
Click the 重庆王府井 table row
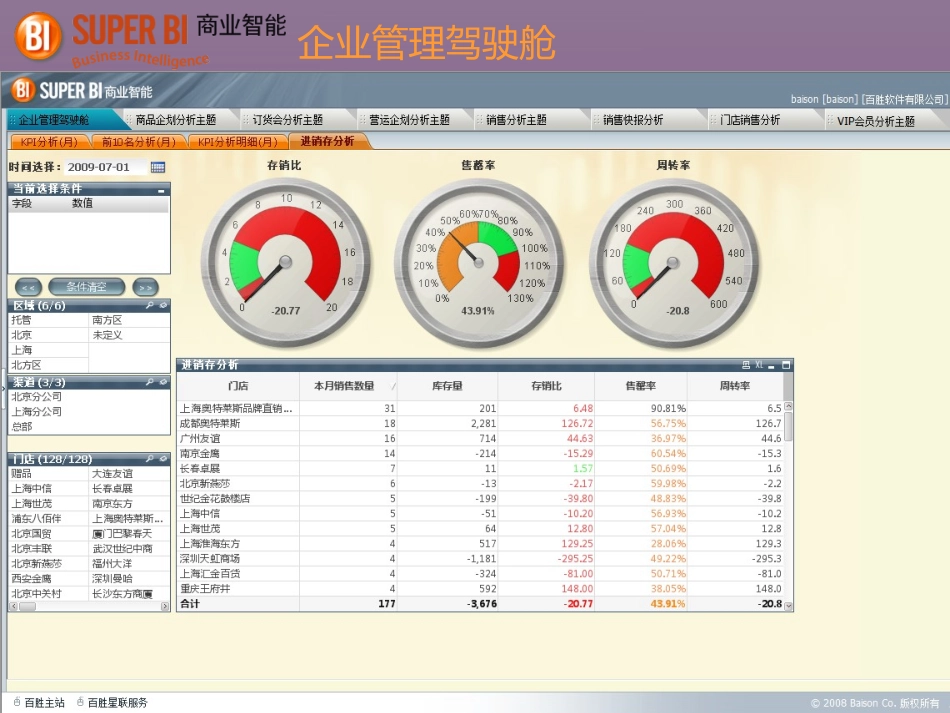pos(480,589)
